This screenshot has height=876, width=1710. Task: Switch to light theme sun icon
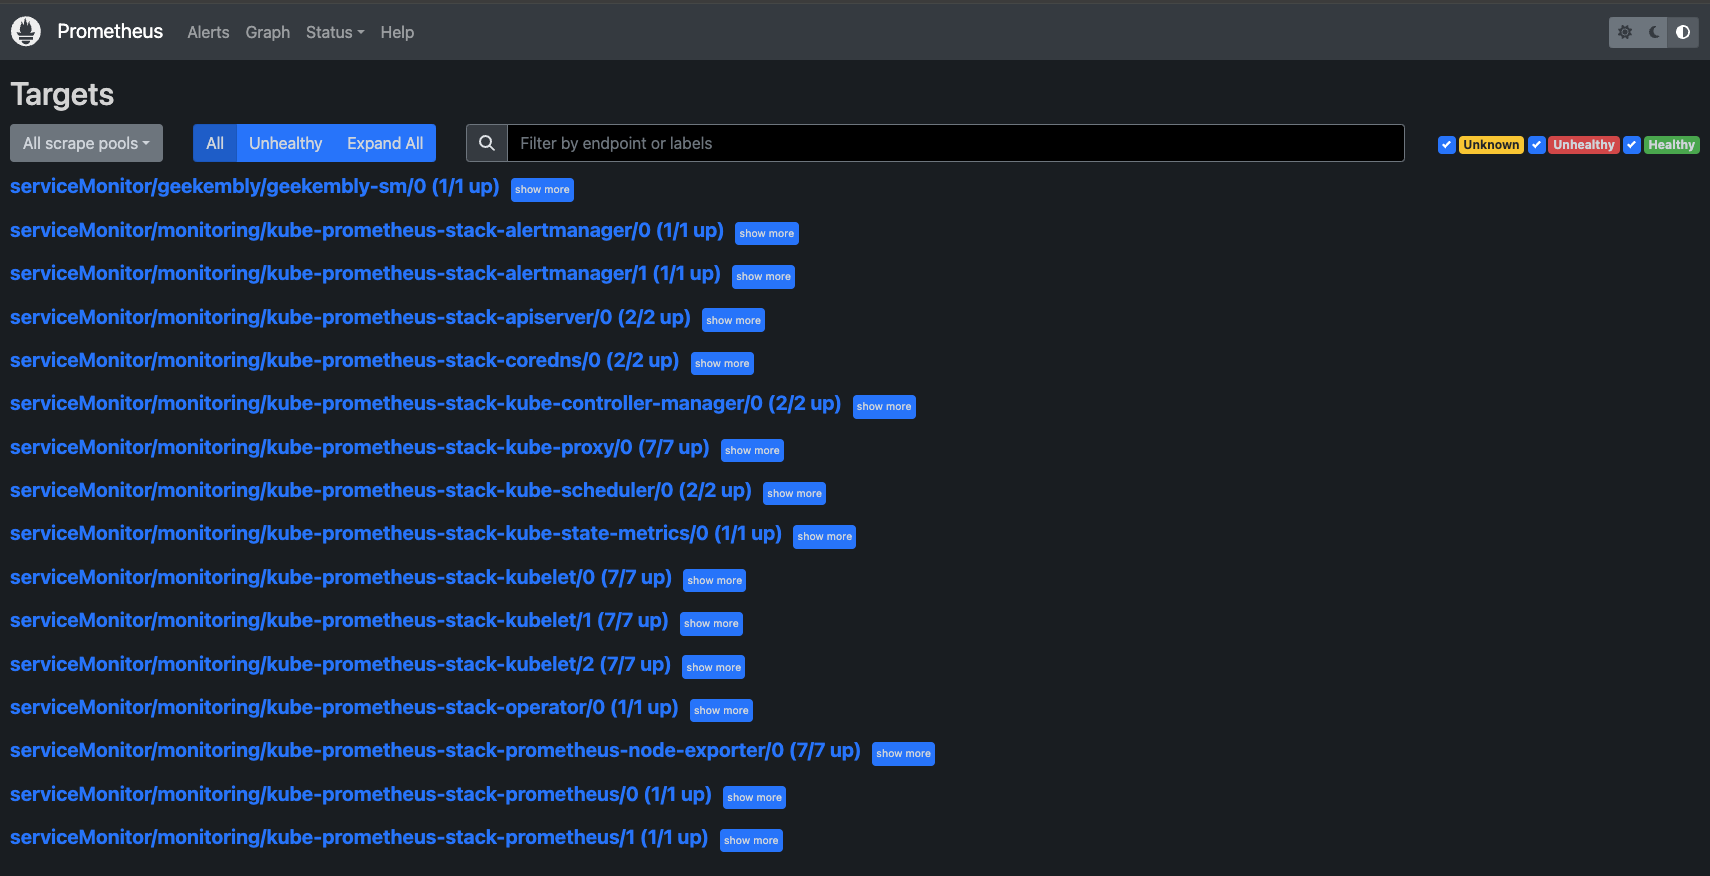click(x=1625, y=32)
